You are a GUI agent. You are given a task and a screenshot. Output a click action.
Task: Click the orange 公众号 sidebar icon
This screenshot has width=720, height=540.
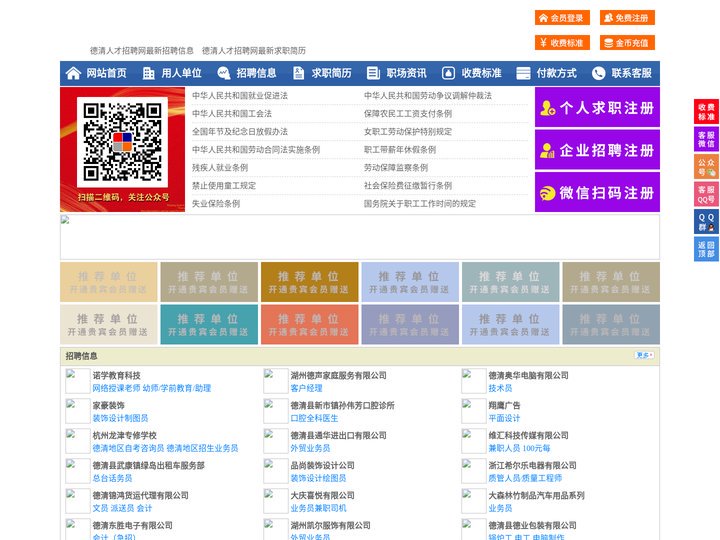tap(706, 167)
